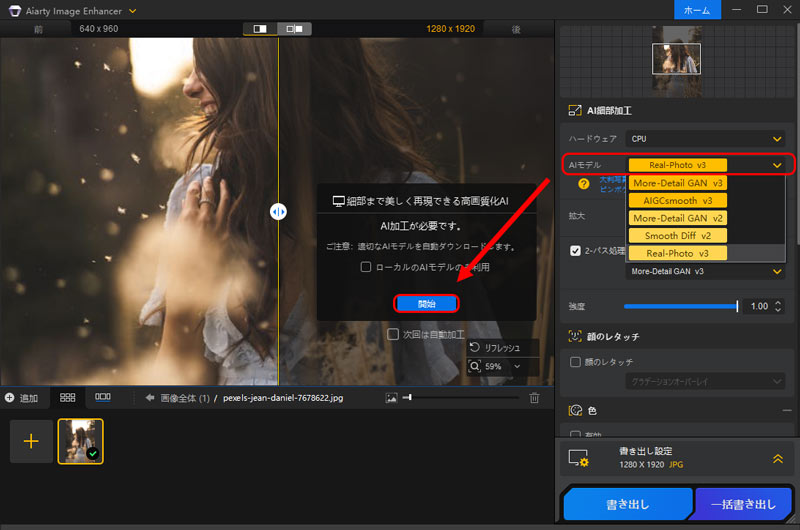
Task: Select the pexels-jean-daniel thumbnail
Action: tap(81, 441)
